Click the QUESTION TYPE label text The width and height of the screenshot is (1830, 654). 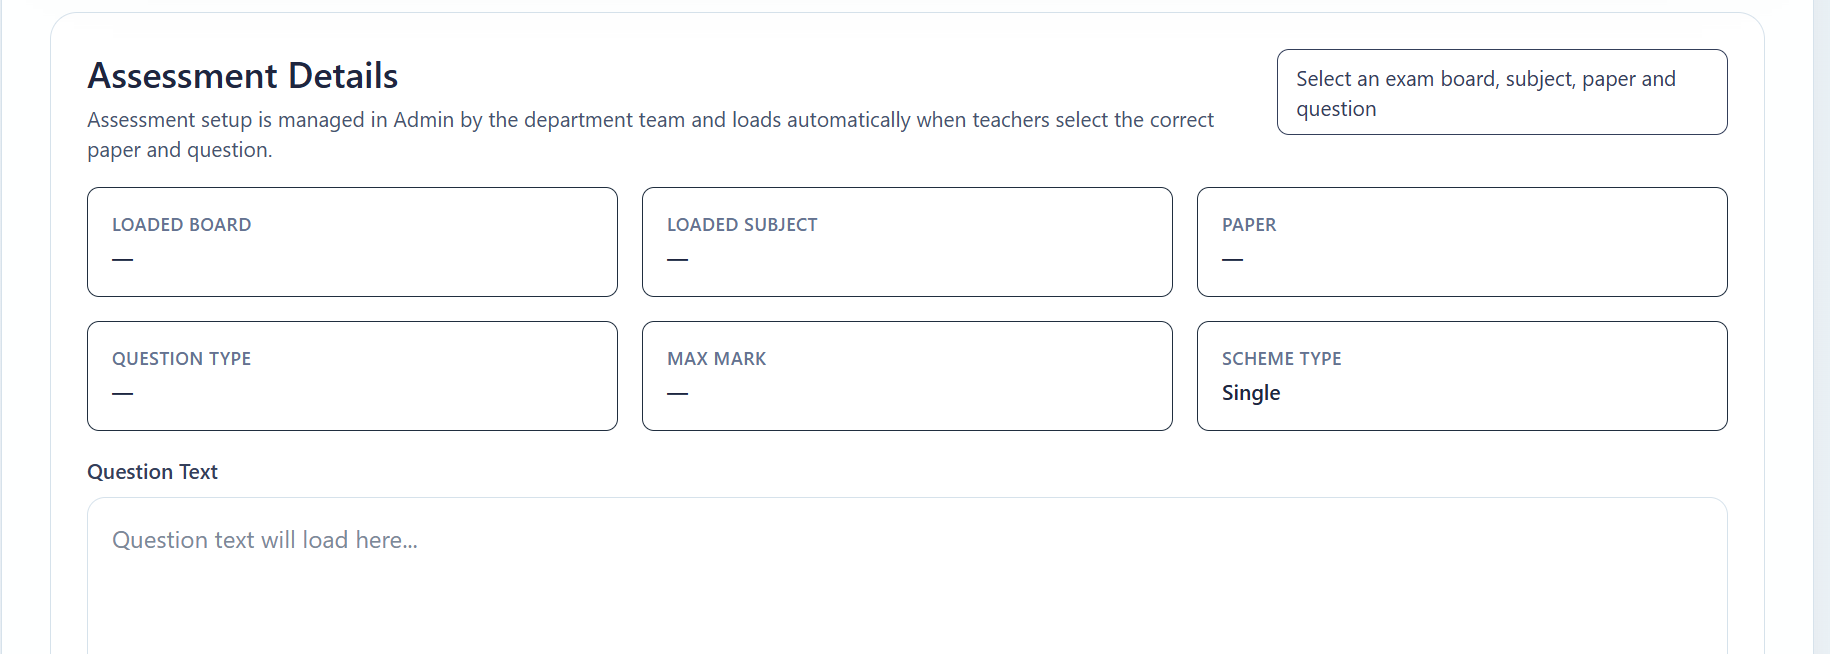[x=181, y=359]
